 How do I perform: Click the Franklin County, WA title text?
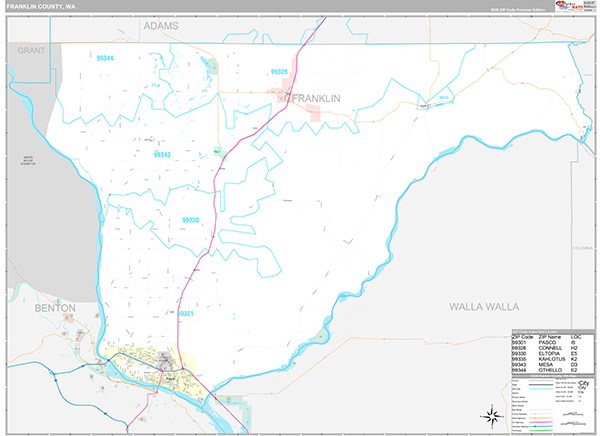(x=41, y=7)
